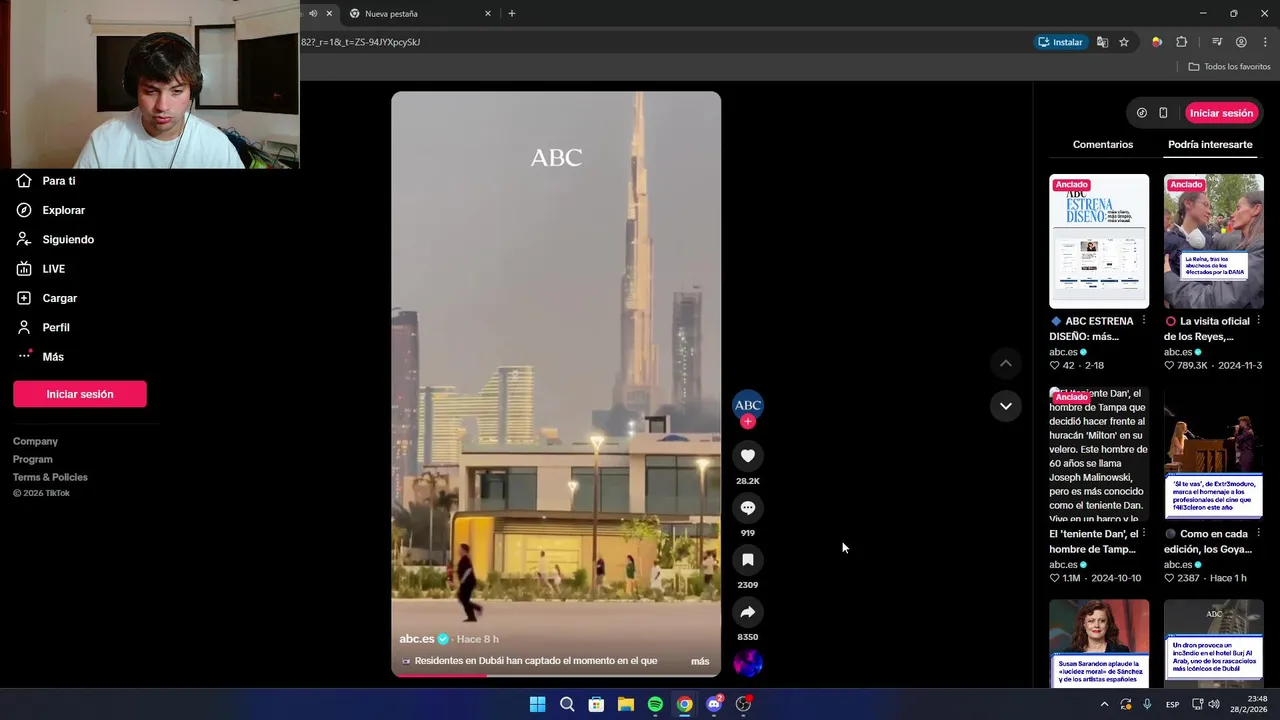Open options for La visita oficial video
Screen dimensions: 1280x720
pos(1258,321)
